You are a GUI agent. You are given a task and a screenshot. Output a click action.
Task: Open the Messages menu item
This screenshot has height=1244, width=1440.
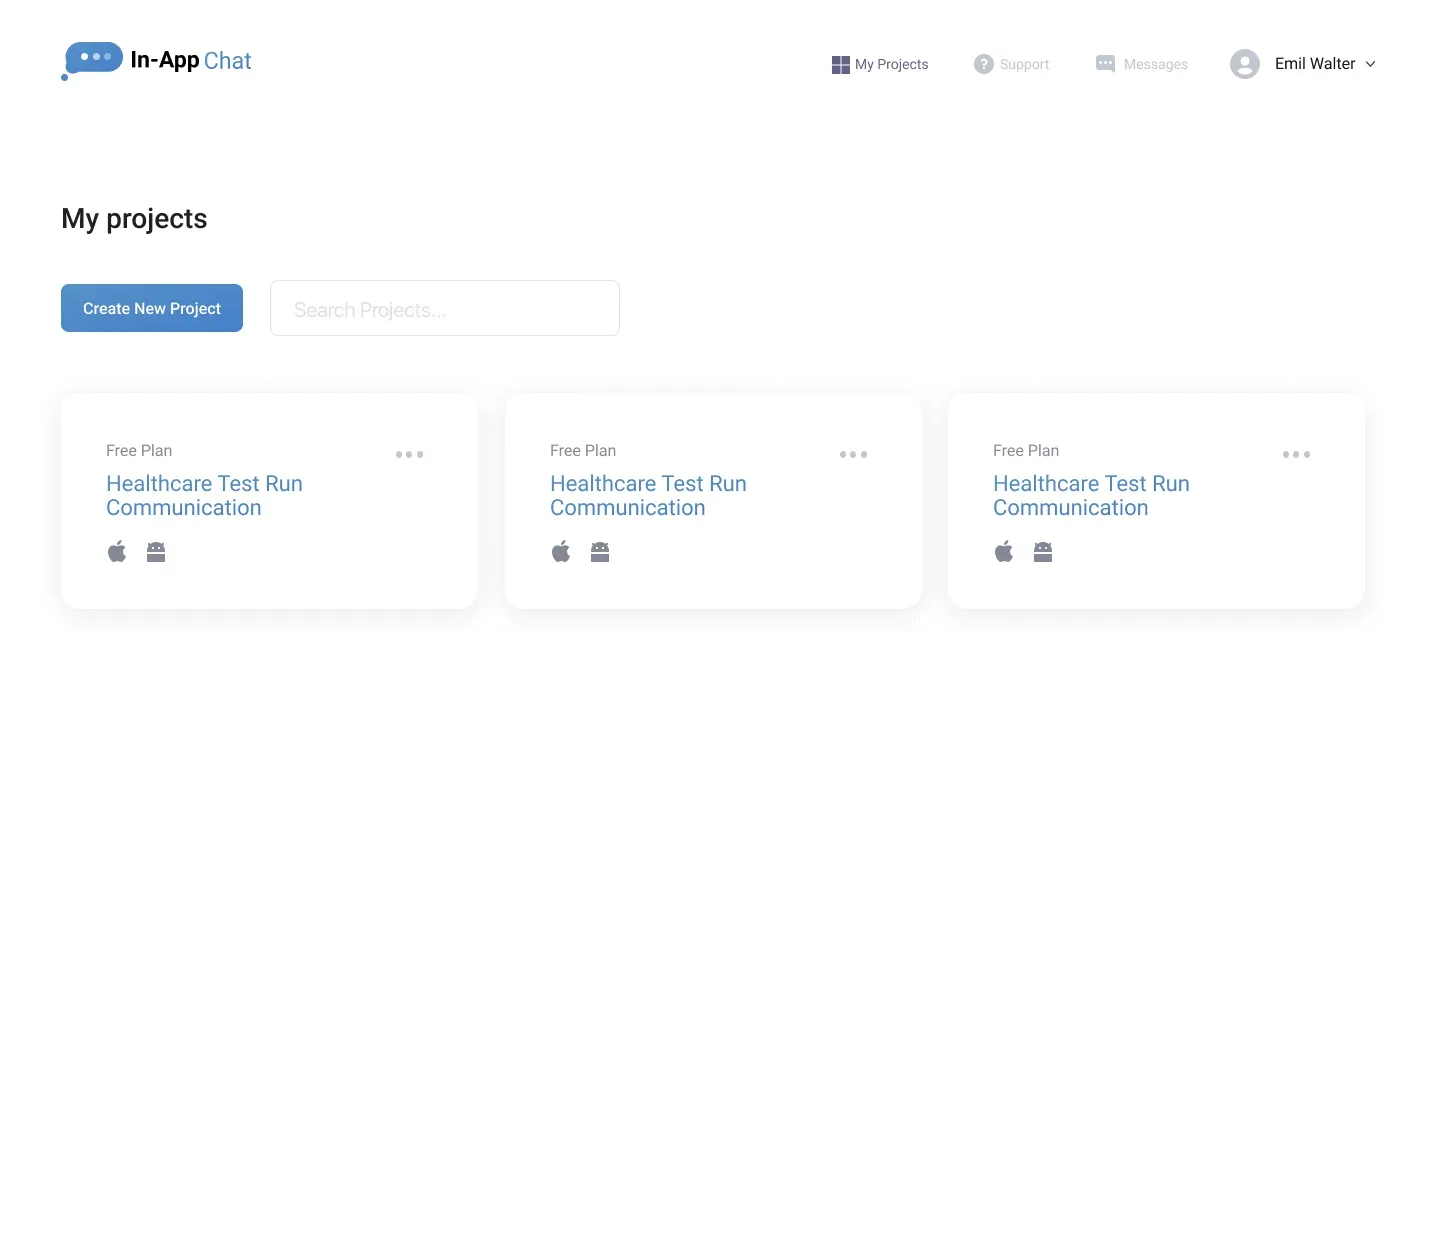click(x=1142, y=64)
